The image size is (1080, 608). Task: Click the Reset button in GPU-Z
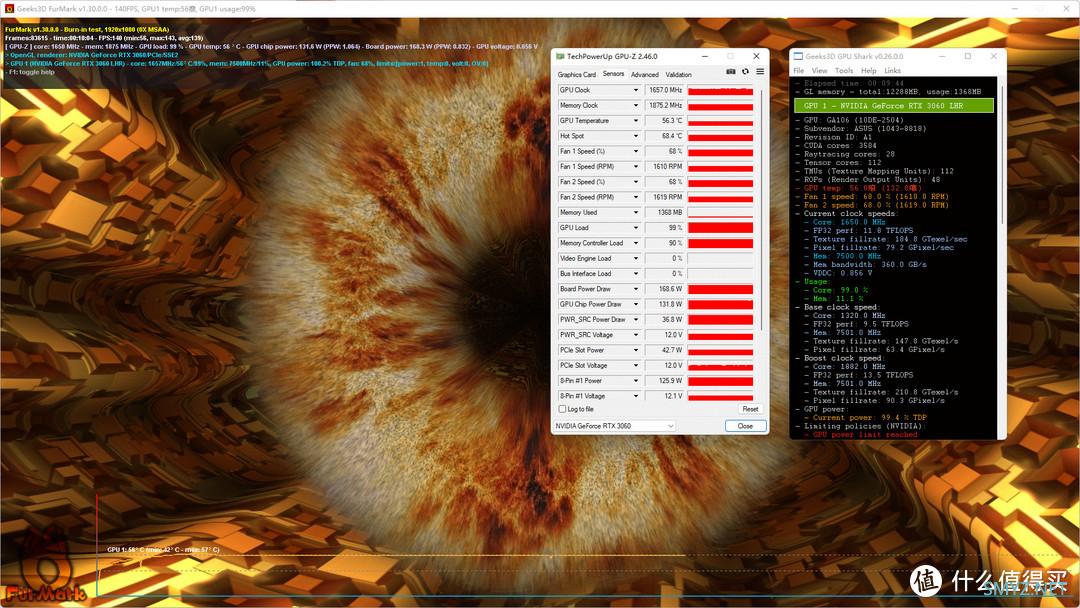point(750,409)
